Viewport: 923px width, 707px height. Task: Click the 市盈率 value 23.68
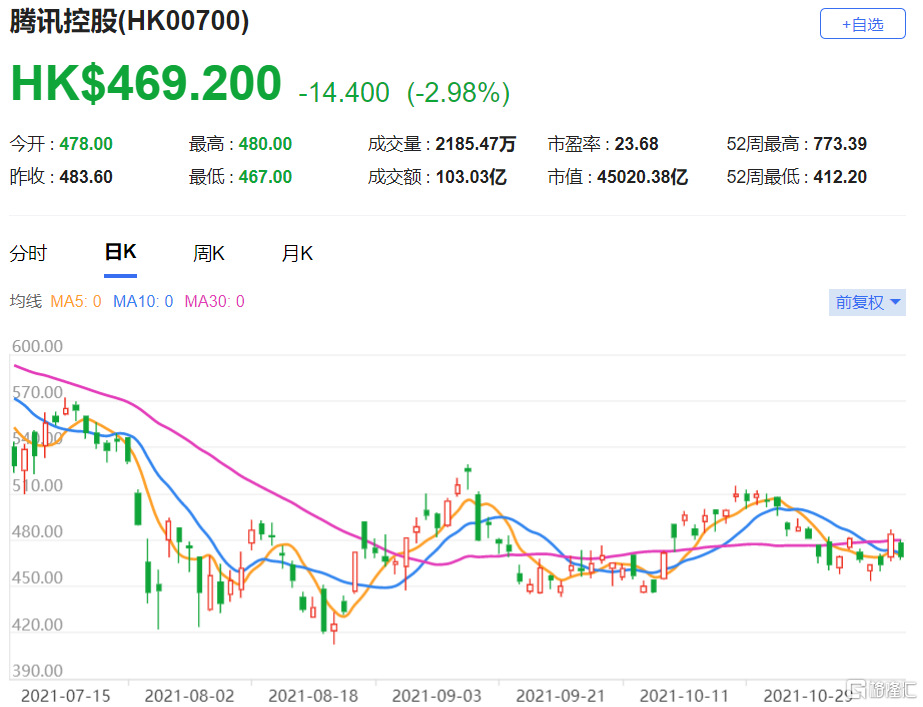click(636, 144)
